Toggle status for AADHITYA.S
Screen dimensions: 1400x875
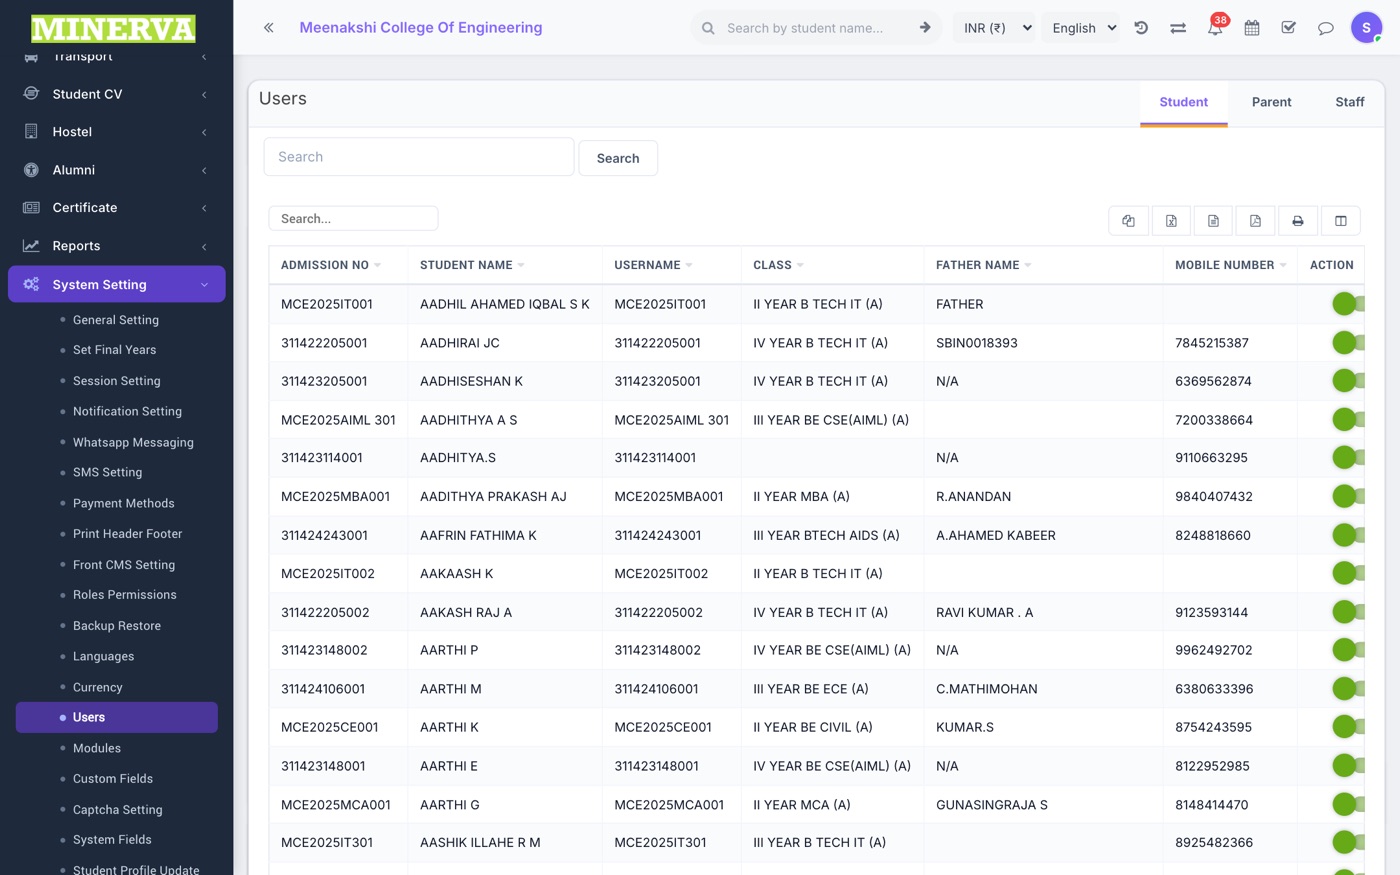[1348, 458]
